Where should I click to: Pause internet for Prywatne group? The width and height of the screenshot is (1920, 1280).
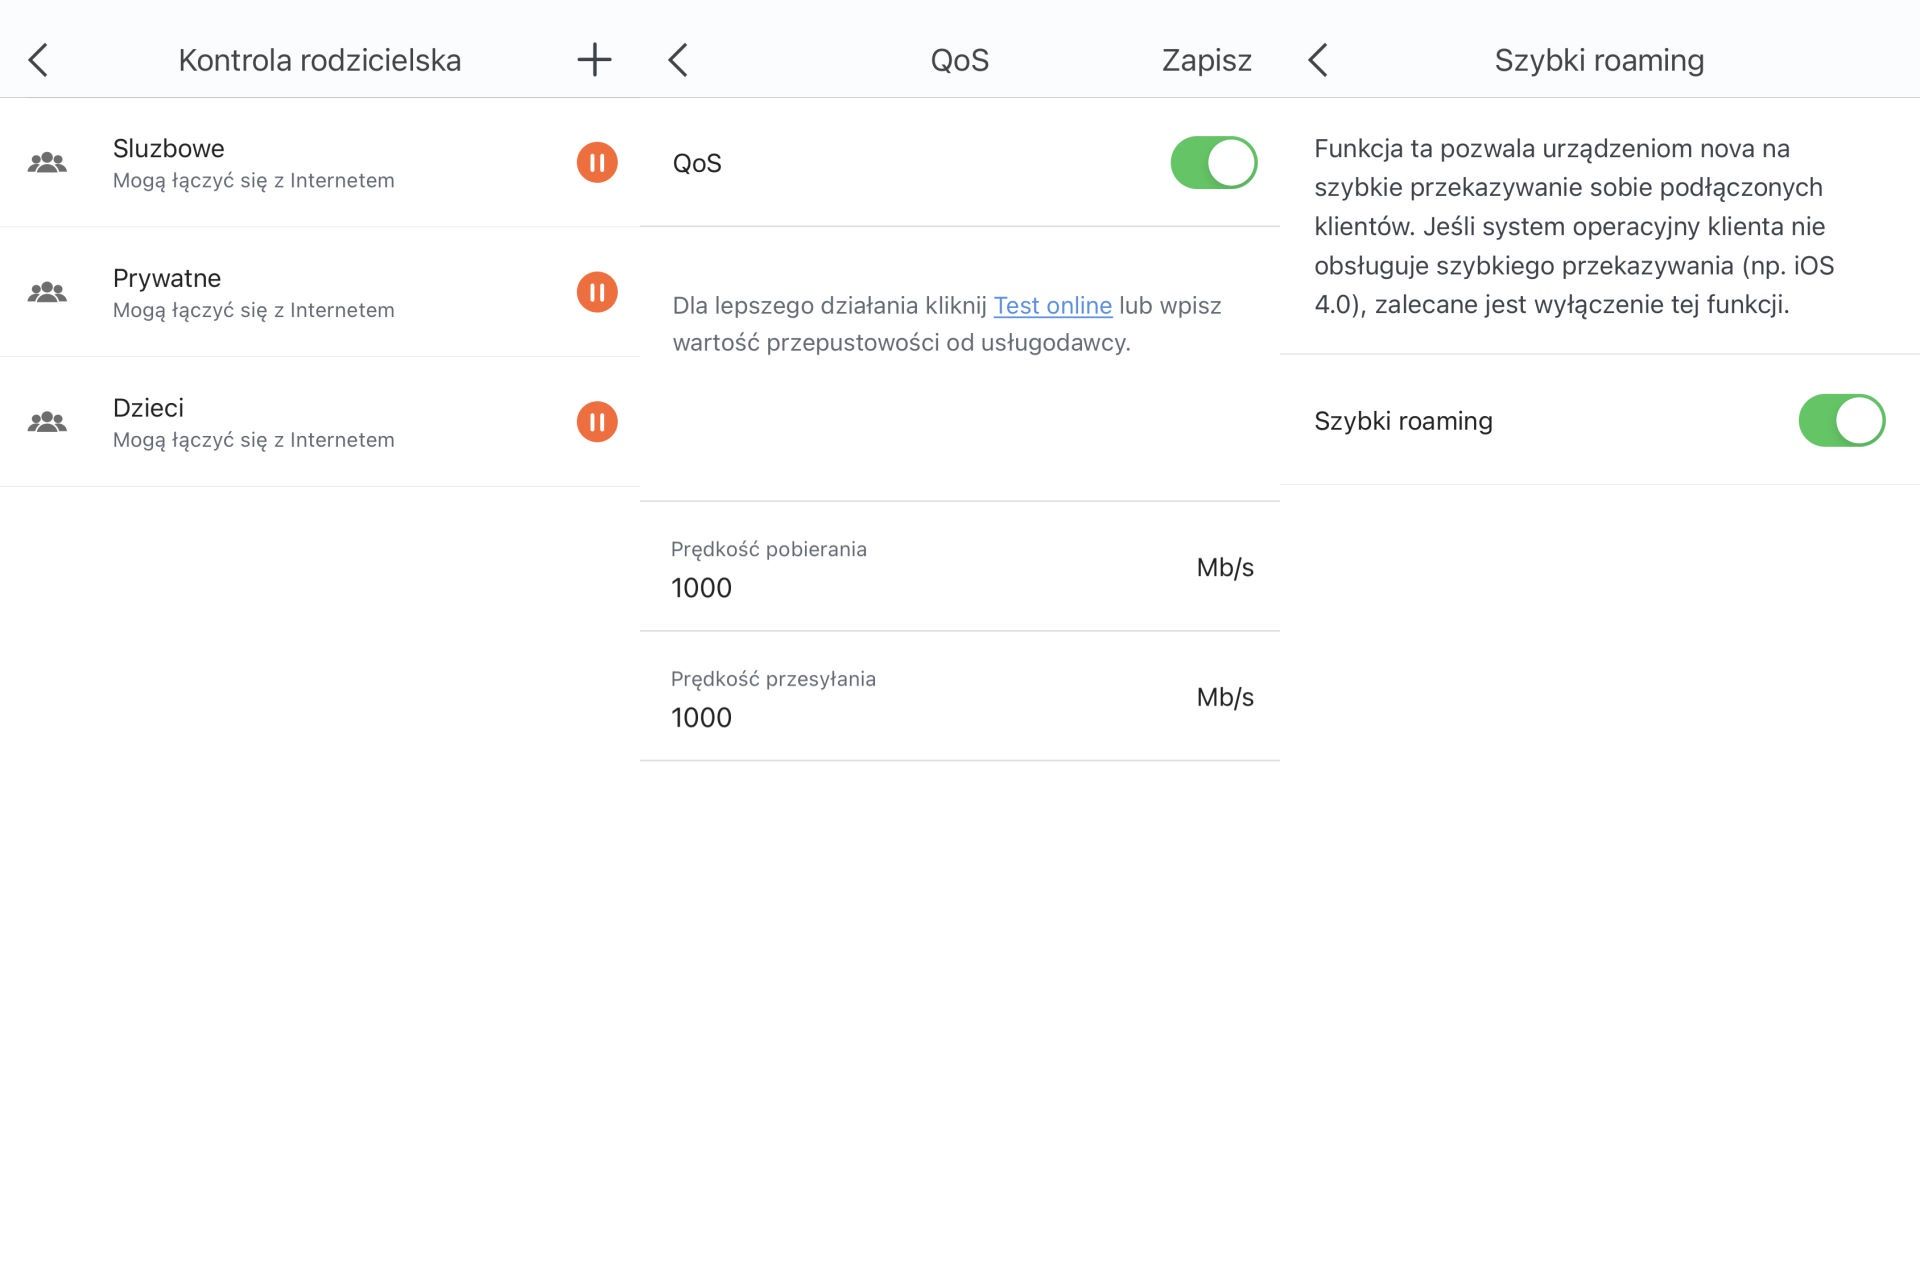click(597, 292)
